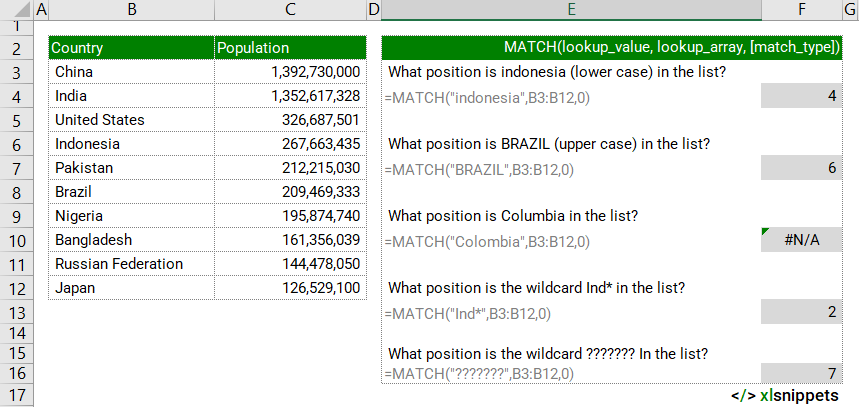Select column E header

point(571,10)
